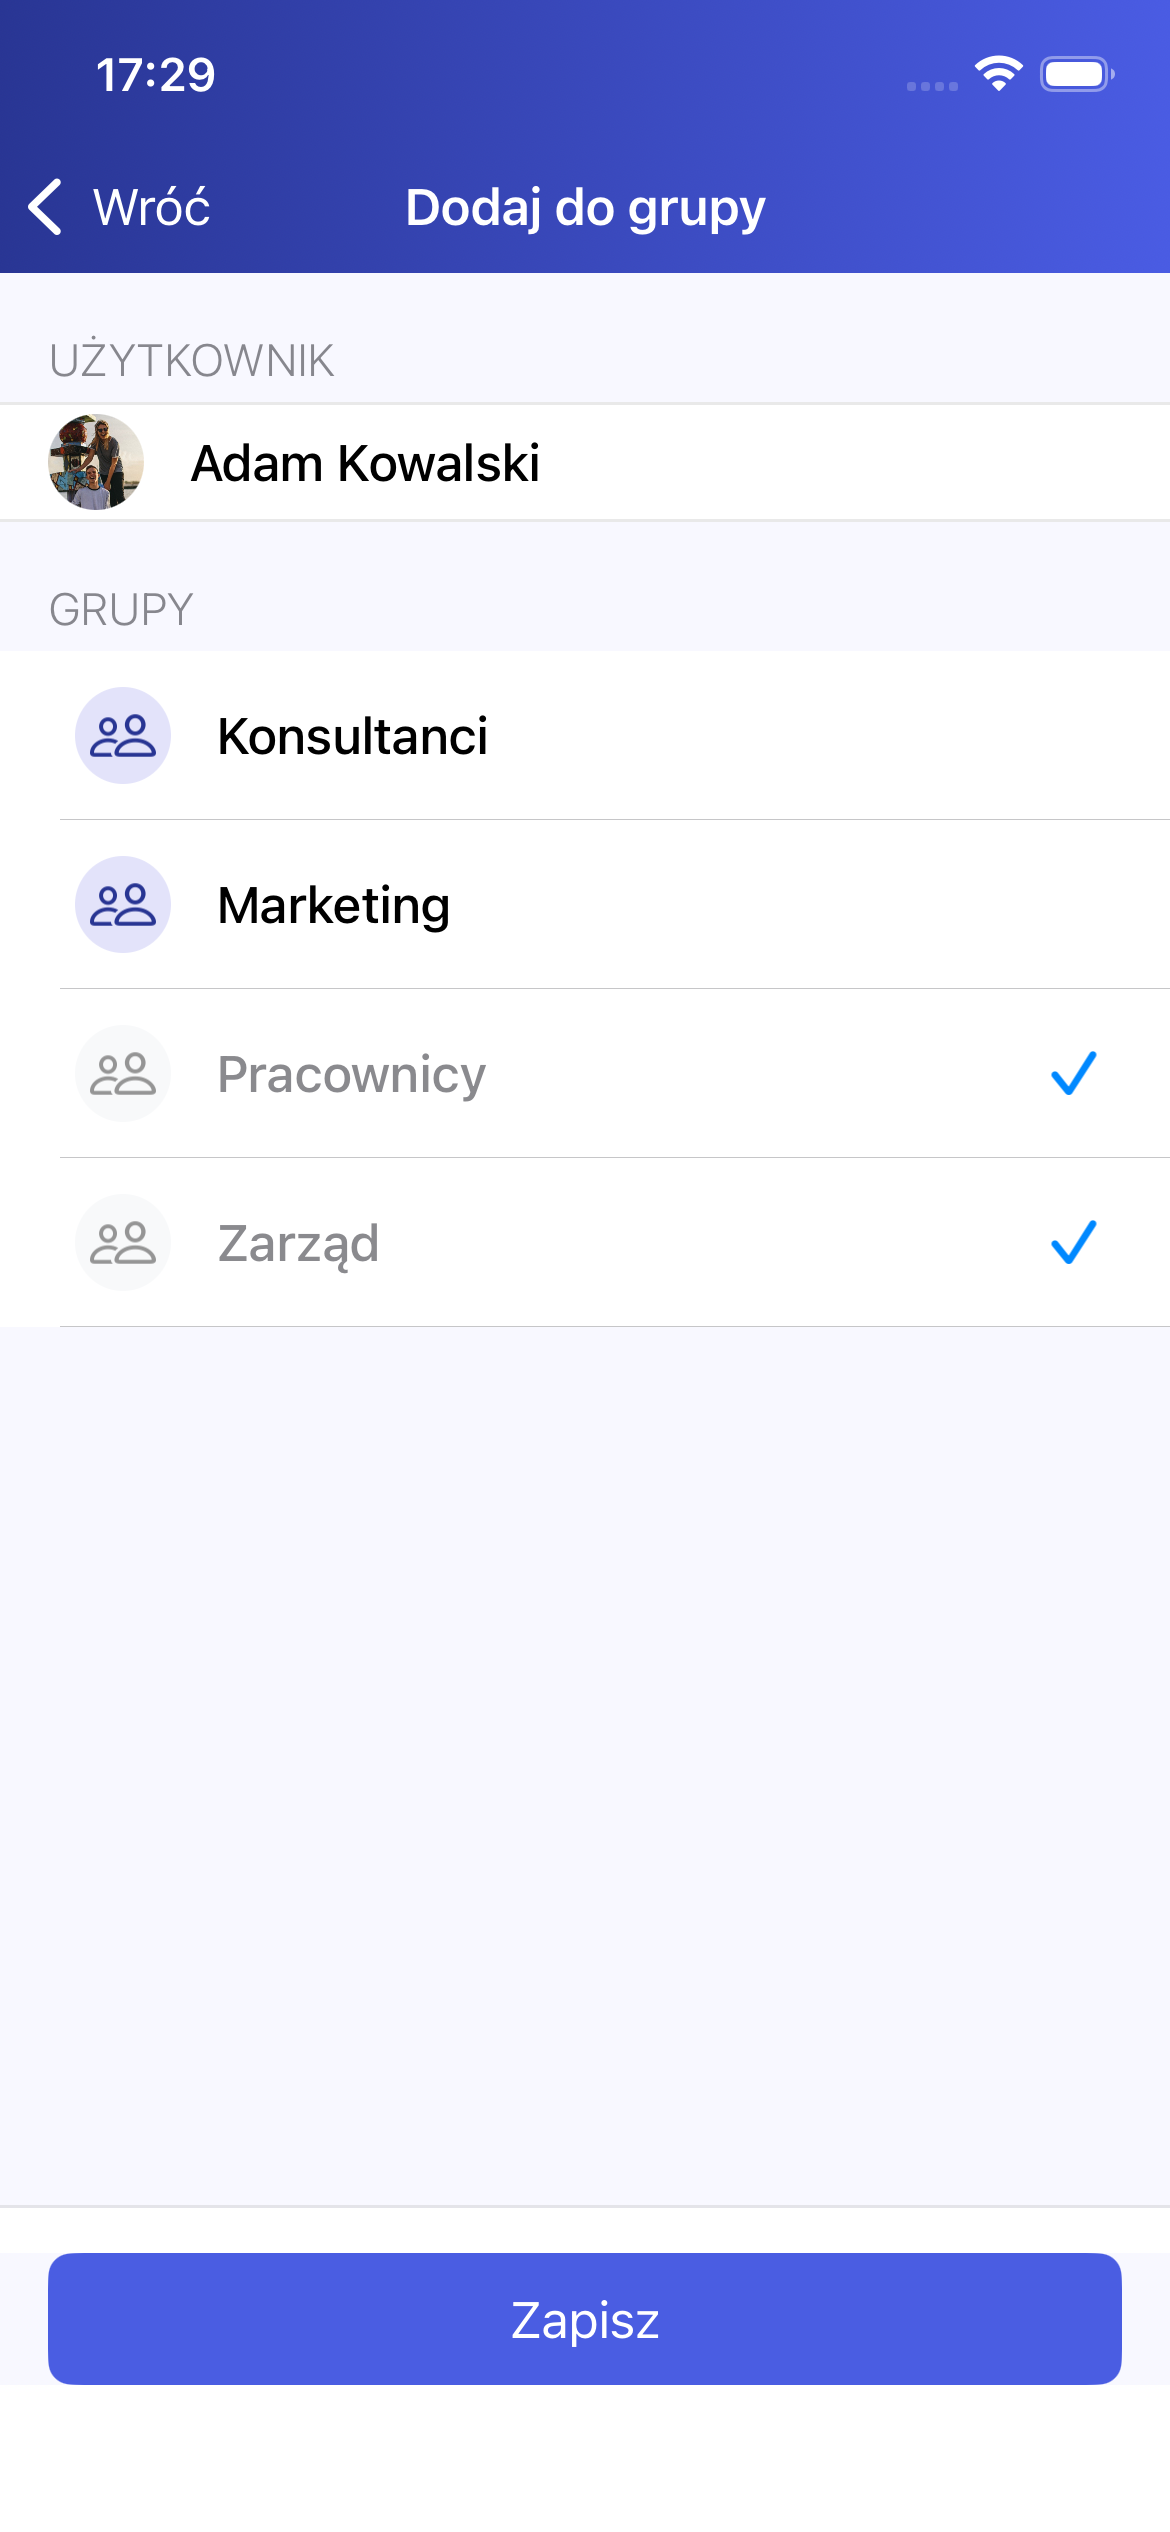Tap the Zarząd group label

pos(298,1244)
